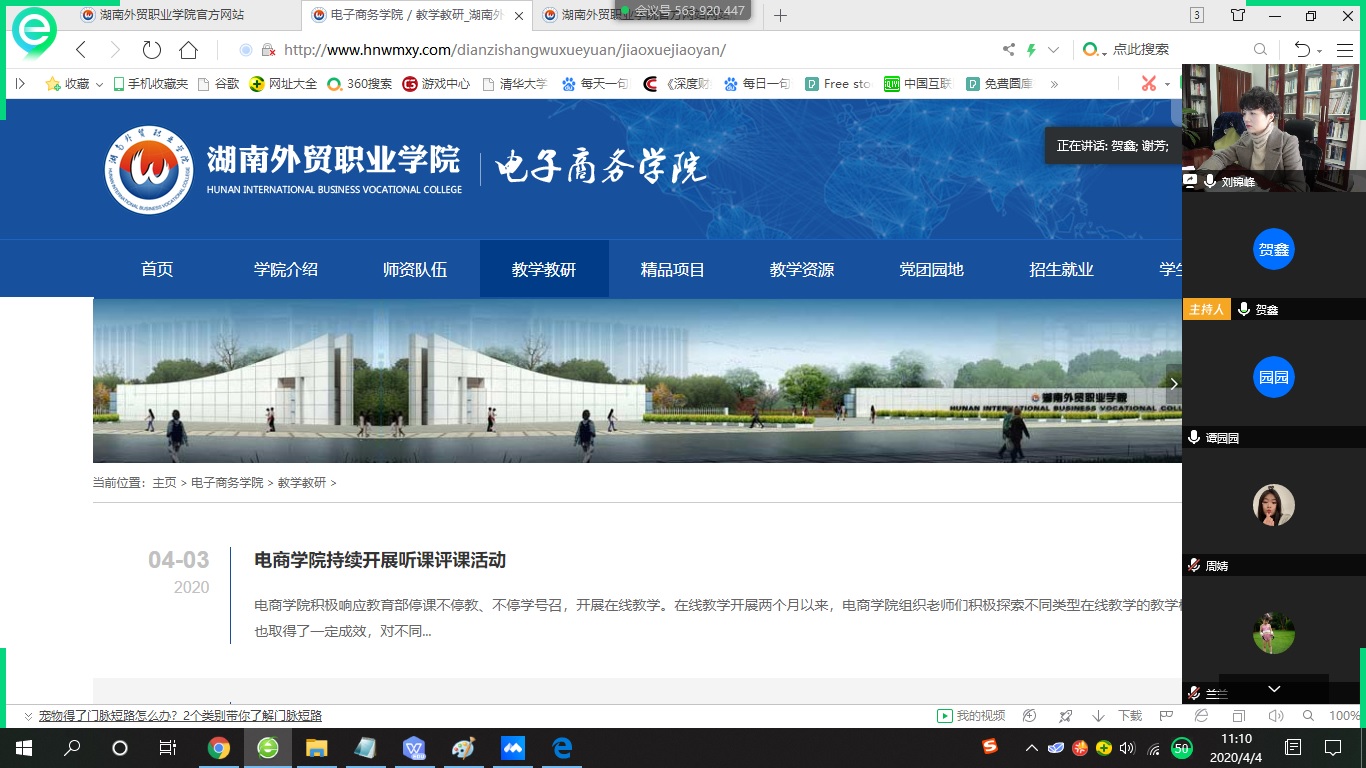Open the scissors screenshot tool
This screenshot has height=768, width=1366.
(x=1149, y=84)
